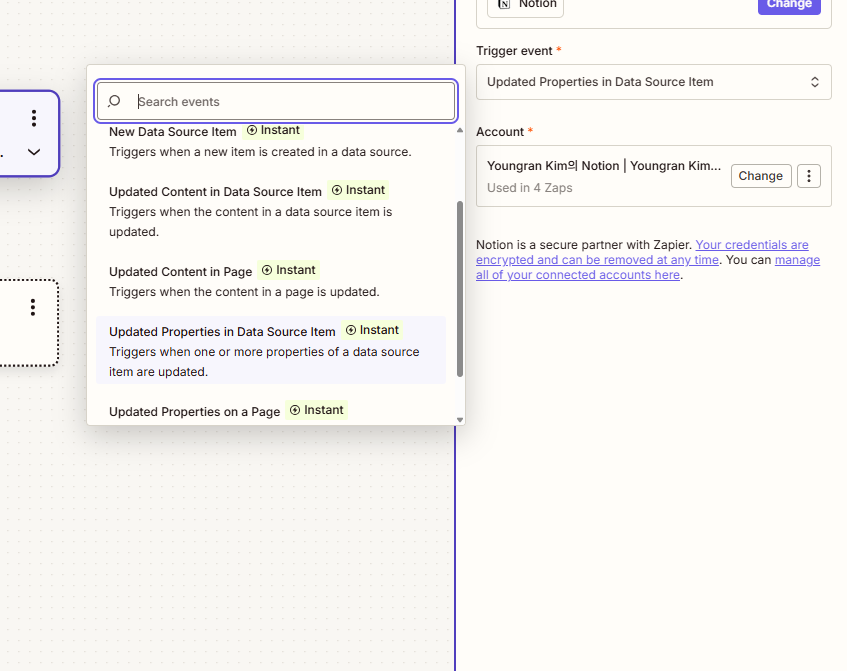
Task: Click the events list scrollbar thumb
Action: pyautogui.click(x=460, y=289)
